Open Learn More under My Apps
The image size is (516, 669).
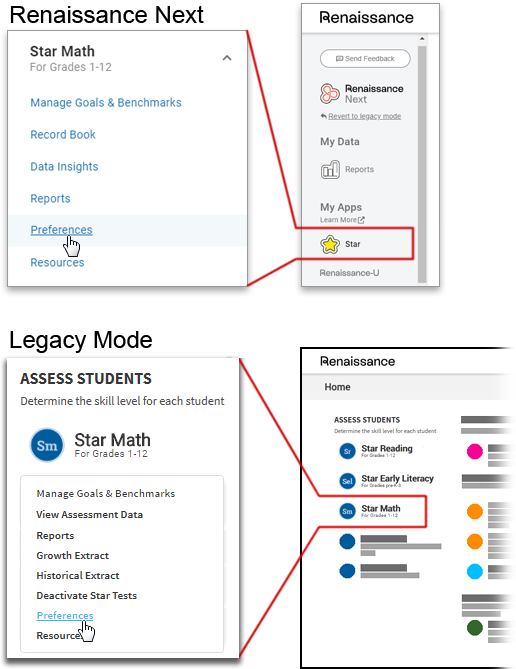(342, 220)
